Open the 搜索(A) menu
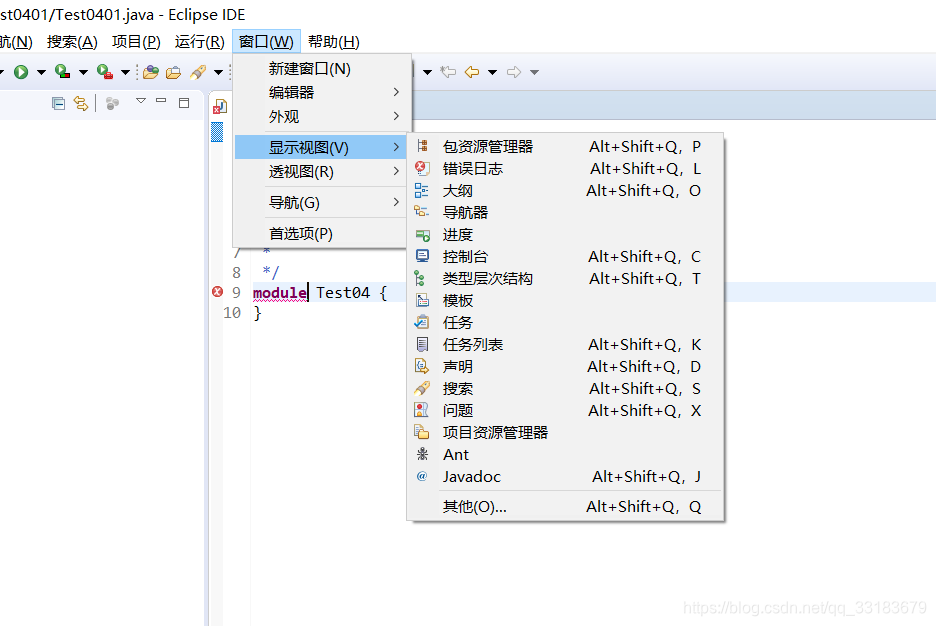Image resolution: width=936 pixels, height=626 pixels. coord(72,42)
